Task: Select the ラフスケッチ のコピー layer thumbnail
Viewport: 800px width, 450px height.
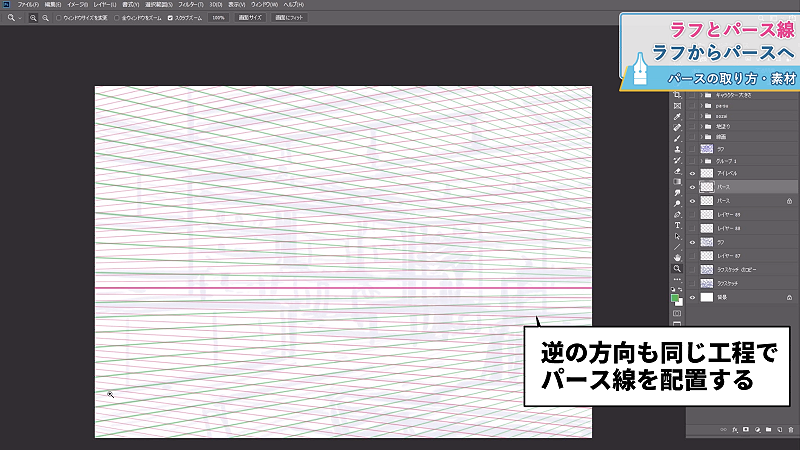Action: coord(707,270)
